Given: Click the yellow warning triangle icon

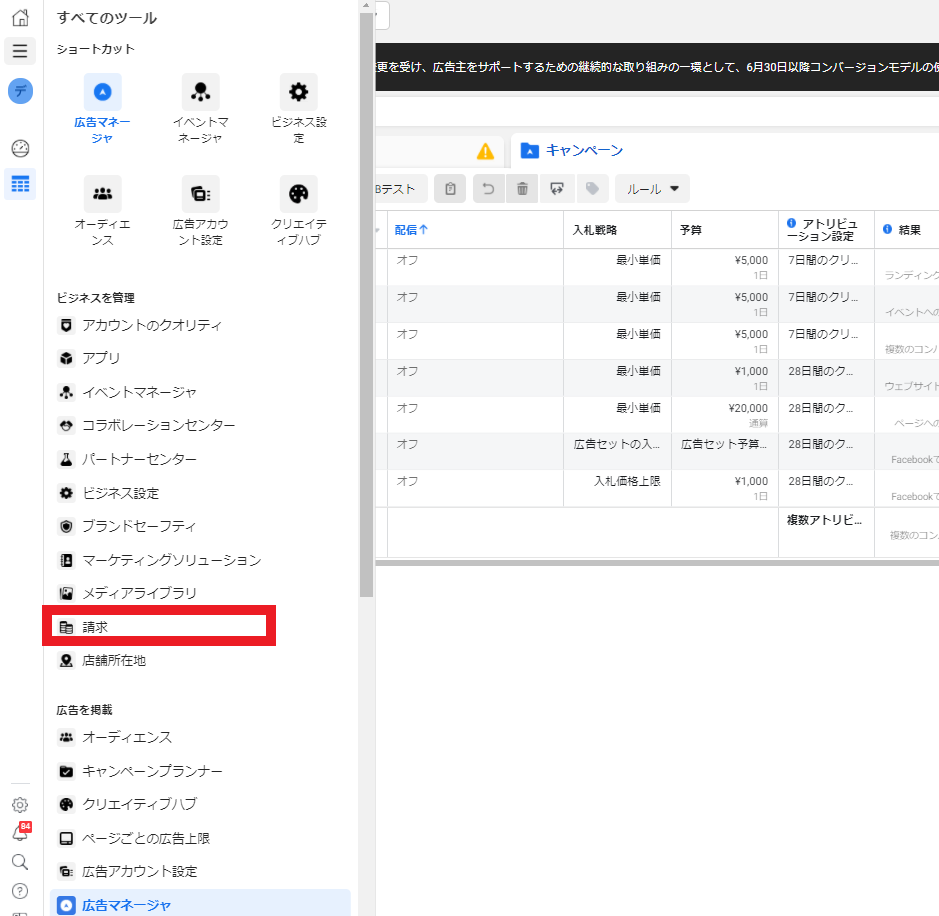Looking at the screenshot, I should click(x=485, y=151).
